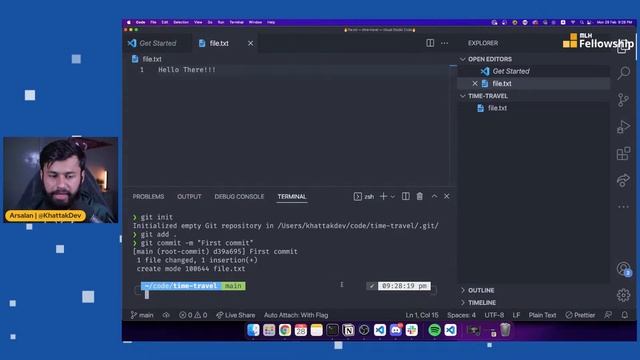Start Live Share from status bar
Image resolution: width=640 pixels, height=360 pixels.
click(x=236, y=315)
